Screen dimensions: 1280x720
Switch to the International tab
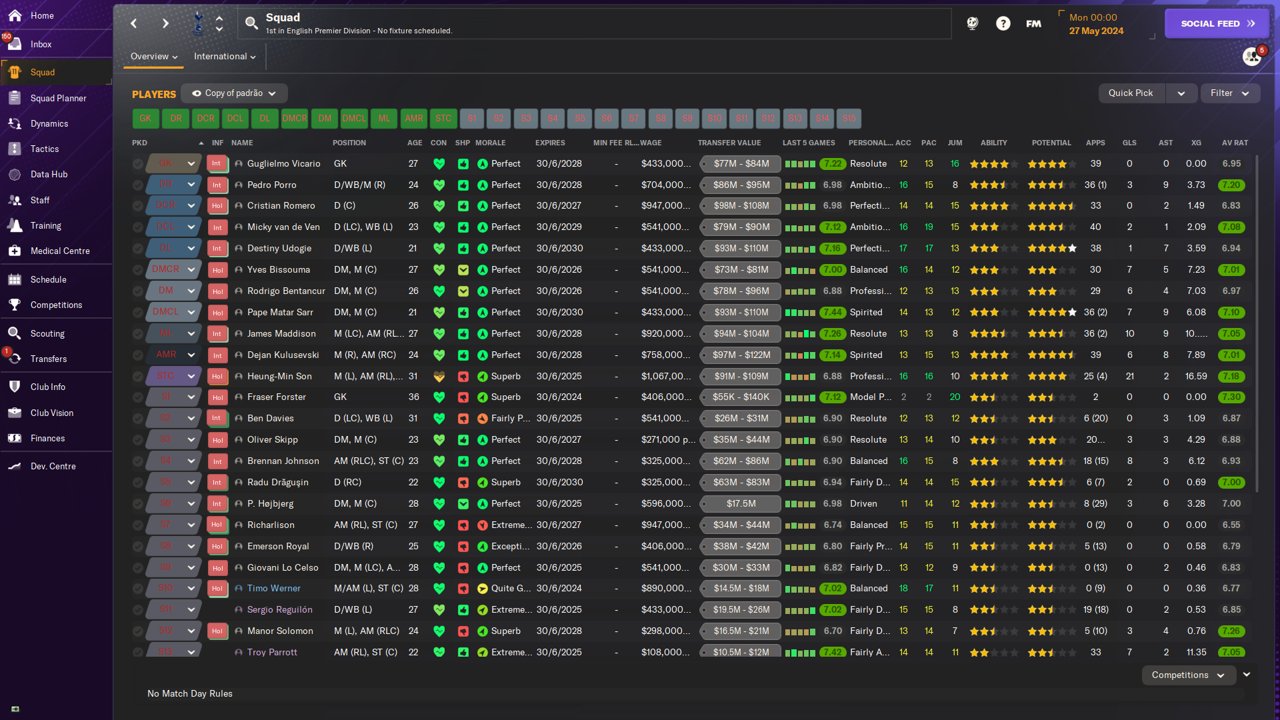224,57
